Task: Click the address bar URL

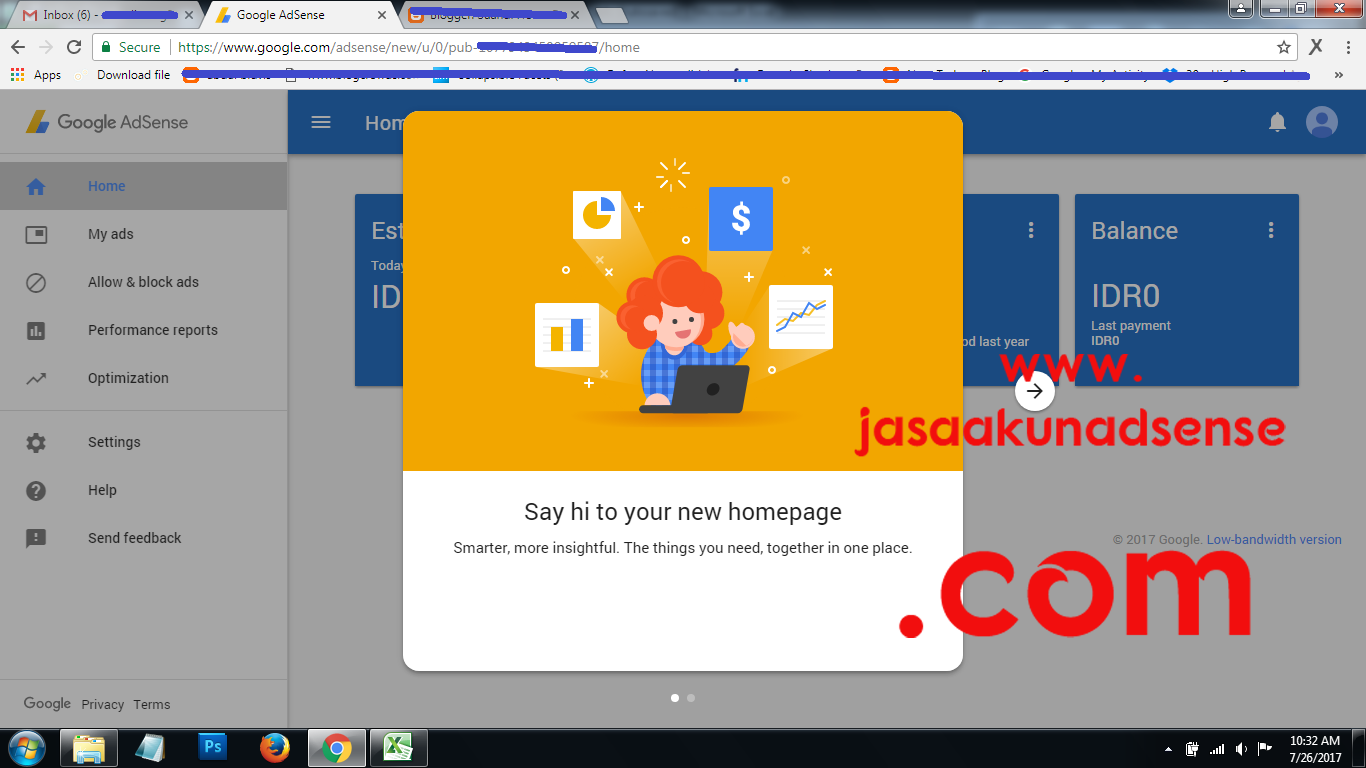Action: (x=409, y=47)
